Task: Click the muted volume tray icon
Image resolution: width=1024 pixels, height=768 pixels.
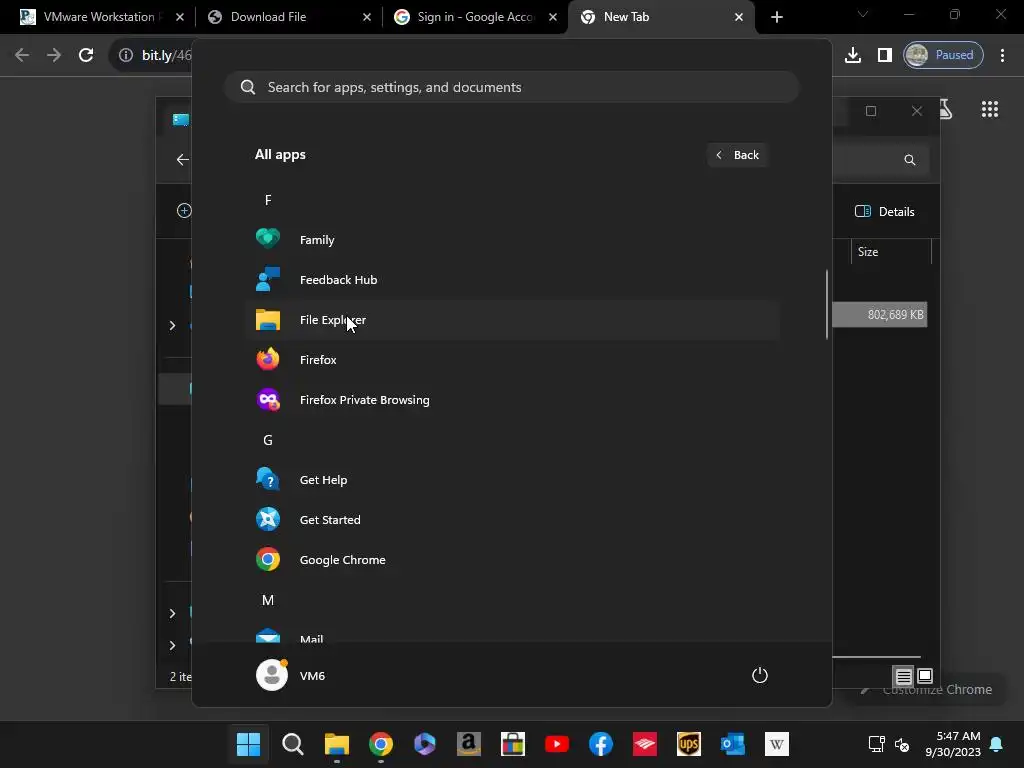Action: point(902,744)
